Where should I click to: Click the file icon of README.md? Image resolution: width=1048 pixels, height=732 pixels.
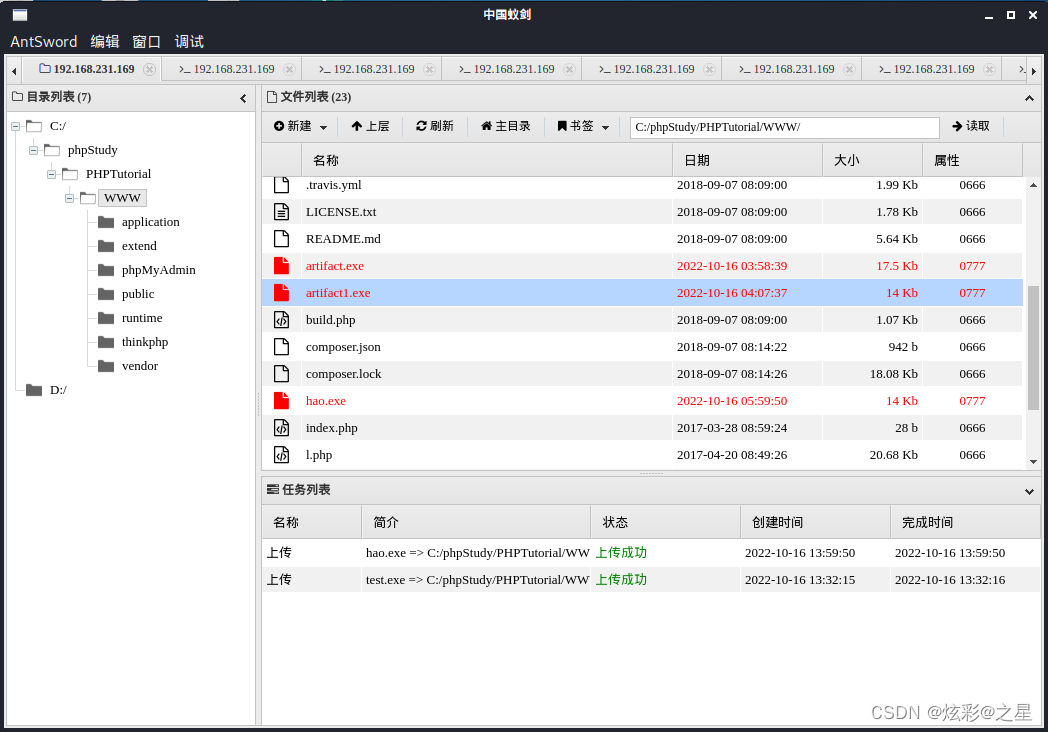(x=281, y=239)
